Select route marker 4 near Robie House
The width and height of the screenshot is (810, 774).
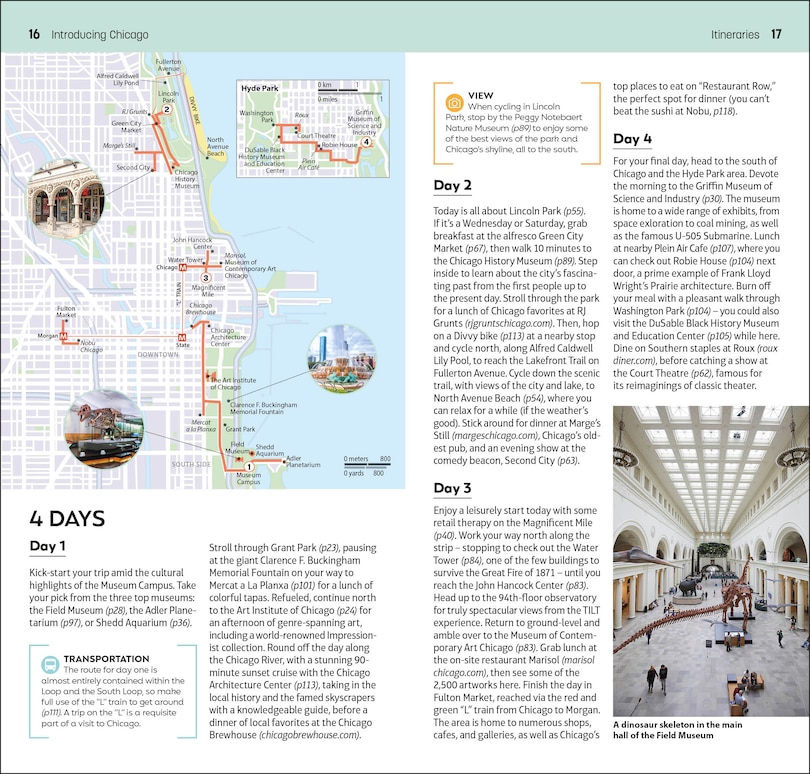pyautogui.click(x=367, y=142)
